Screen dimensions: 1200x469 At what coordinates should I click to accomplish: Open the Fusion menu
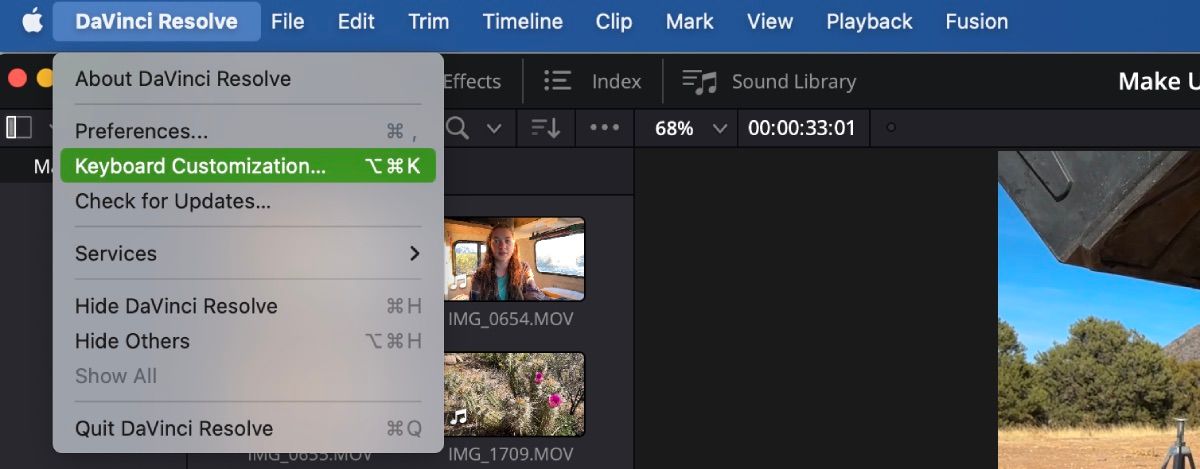[976, 21]
